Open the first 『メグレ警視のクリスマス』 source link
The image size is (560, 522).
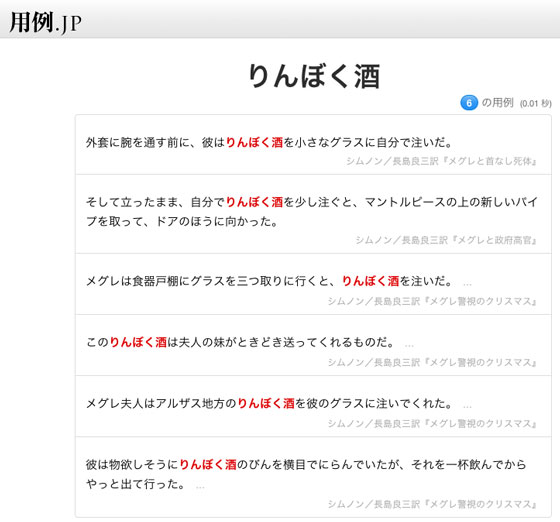(432, 302)
